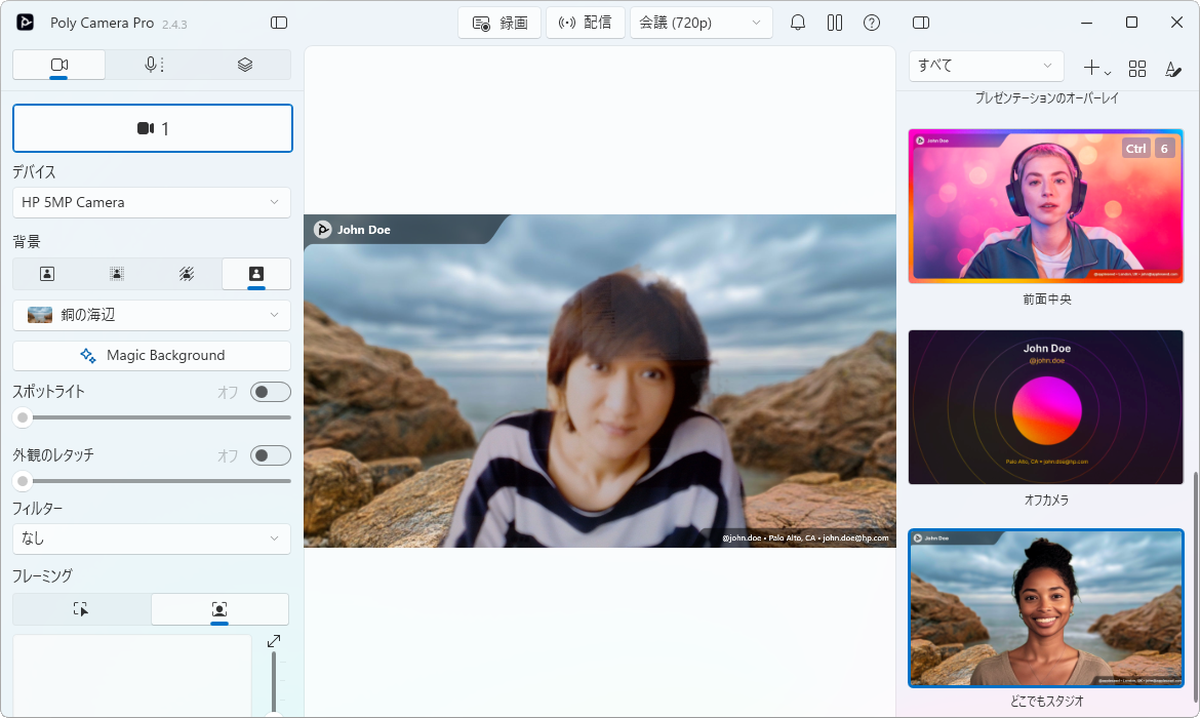This screenshot has width=1200, height=718.
Task: Turn on the 外観のレタッチ toggle
Action: 270,456
